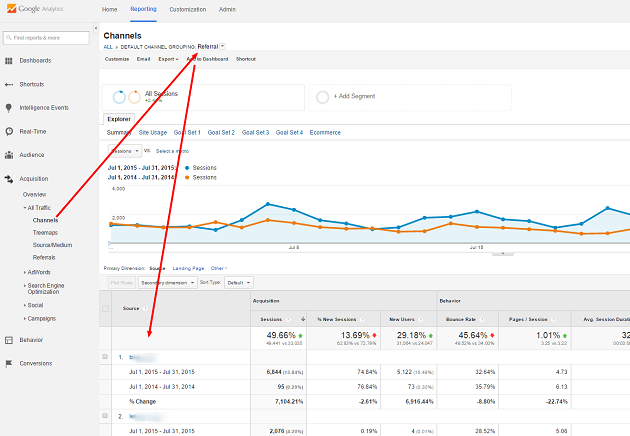Open the Export dropdown
The width and height of the screenshot is (630, 436).
pos(168,59)
